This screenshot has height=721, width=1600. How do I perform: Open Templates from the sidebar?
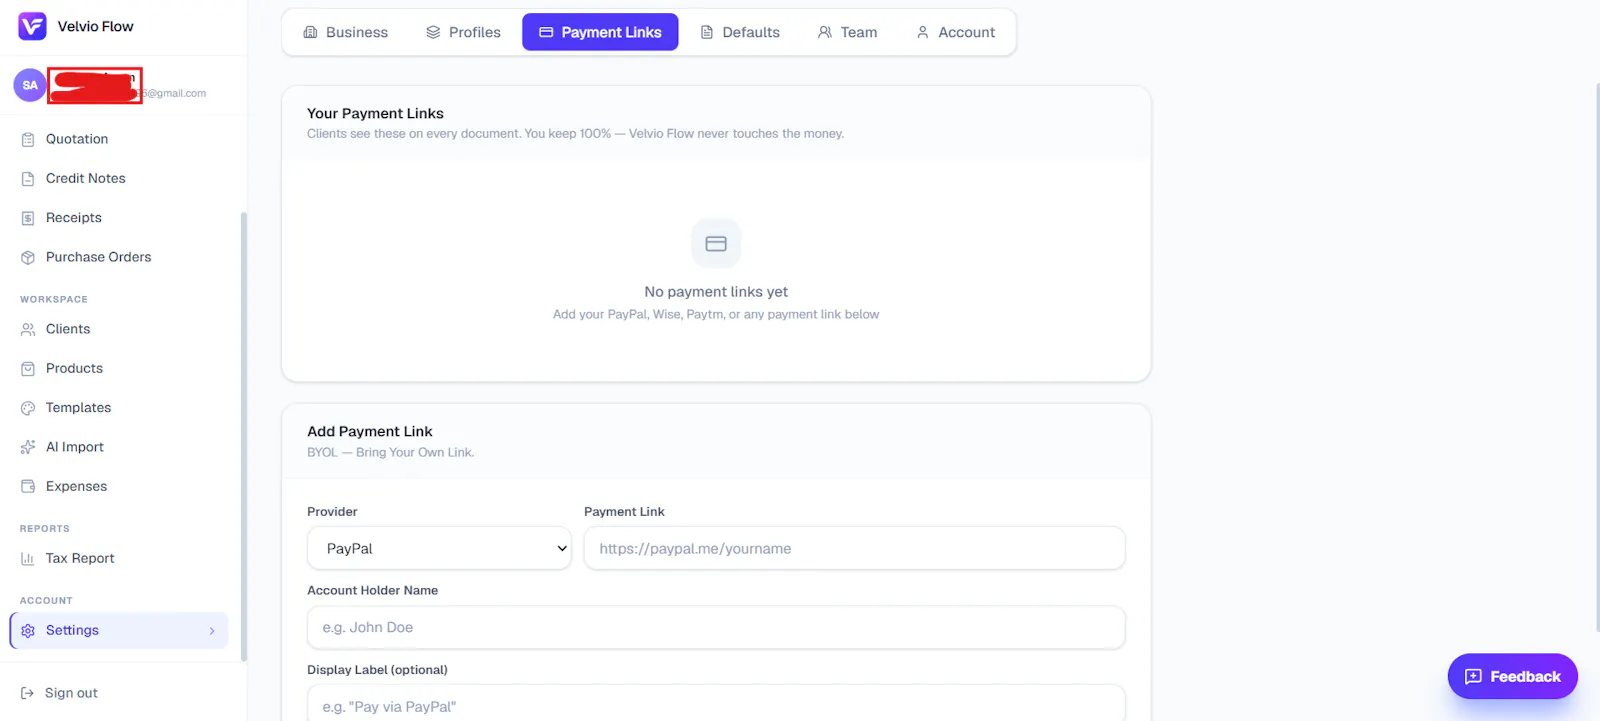click(x=119, y=408)
